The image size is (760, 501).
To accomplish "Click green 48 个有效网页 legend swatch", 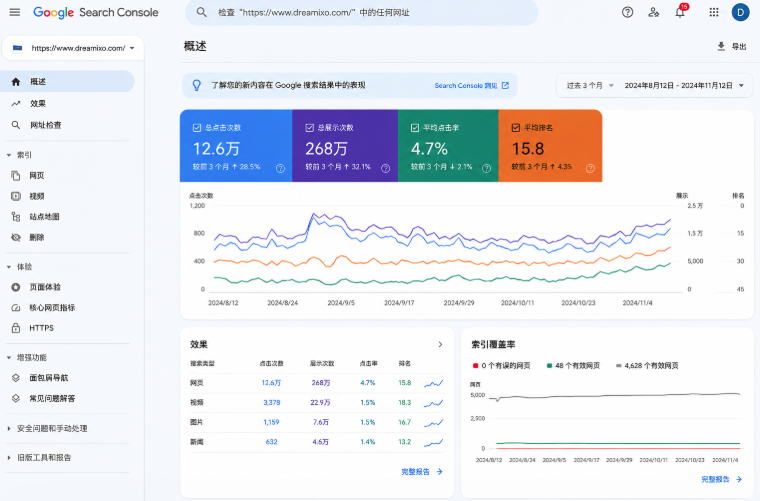I will pyautogui.click(x=549, y=366).
